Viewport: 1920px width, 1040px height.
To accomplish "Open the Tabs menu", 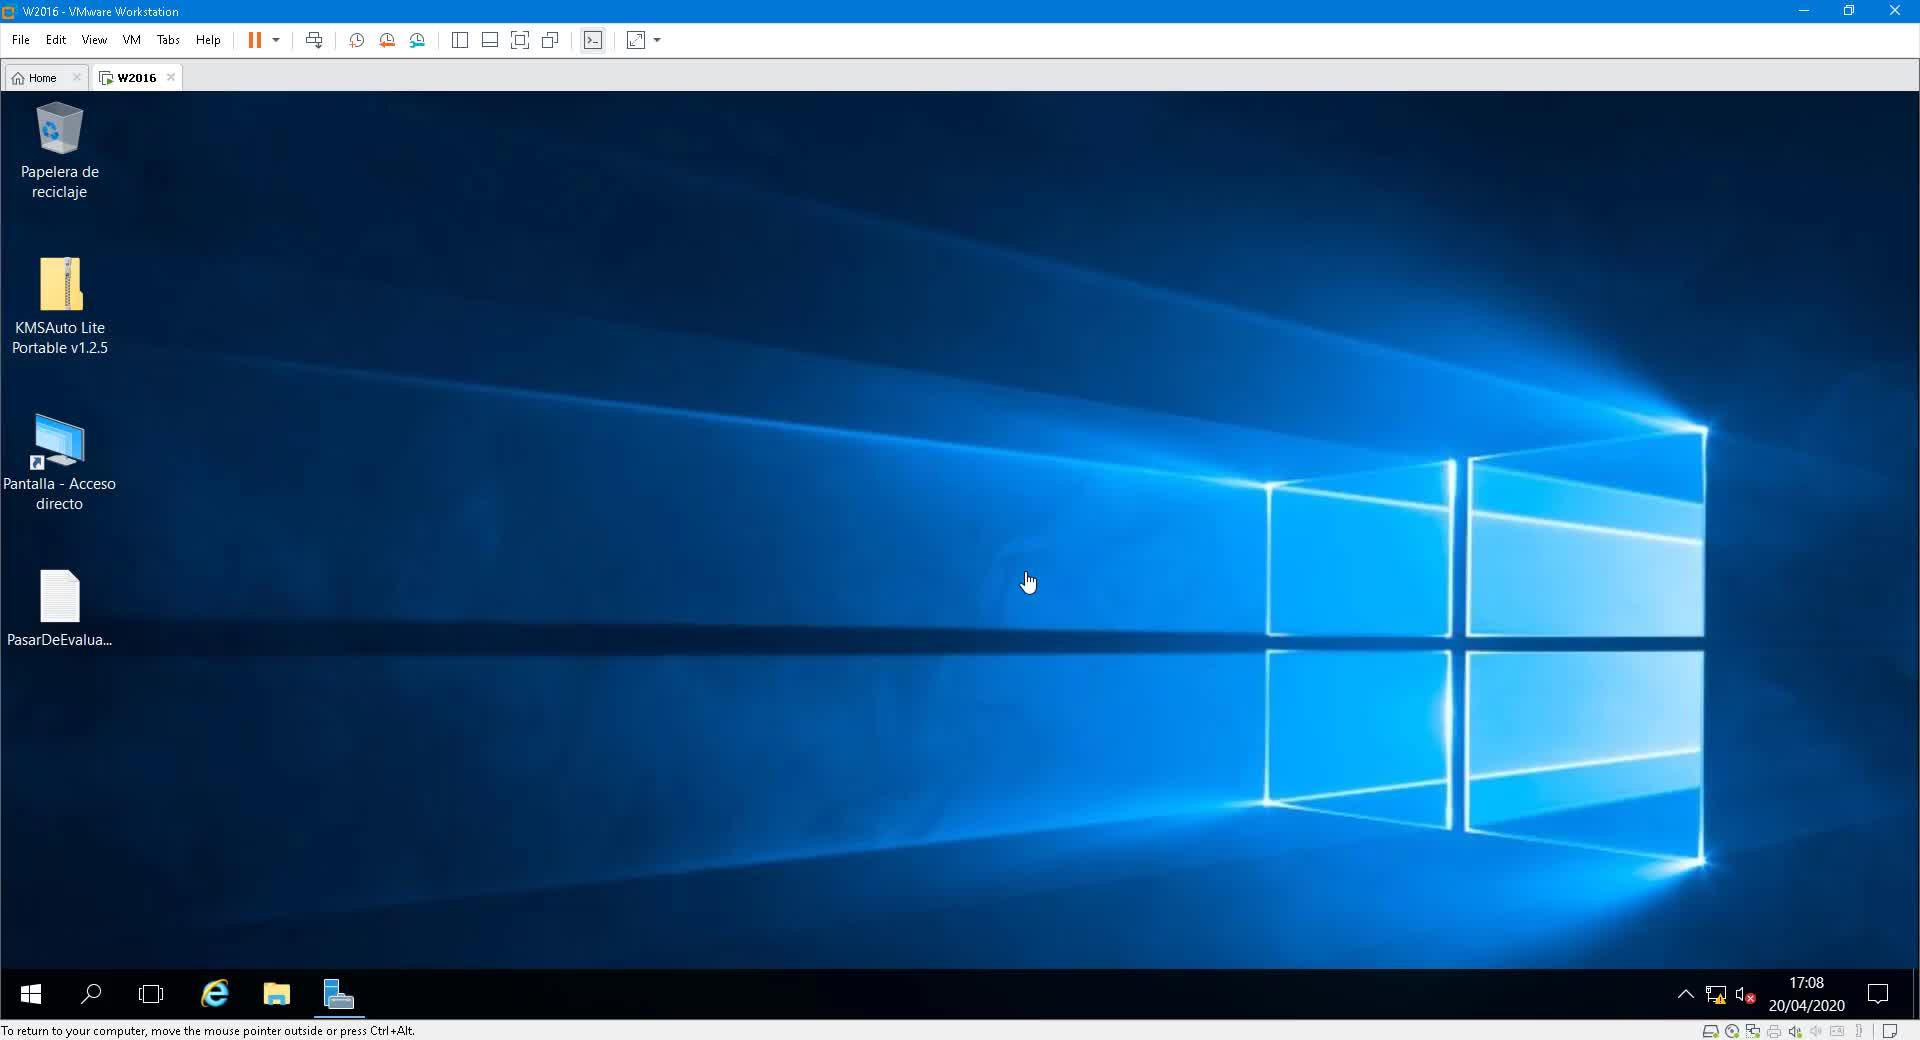I will pos(168,40).
